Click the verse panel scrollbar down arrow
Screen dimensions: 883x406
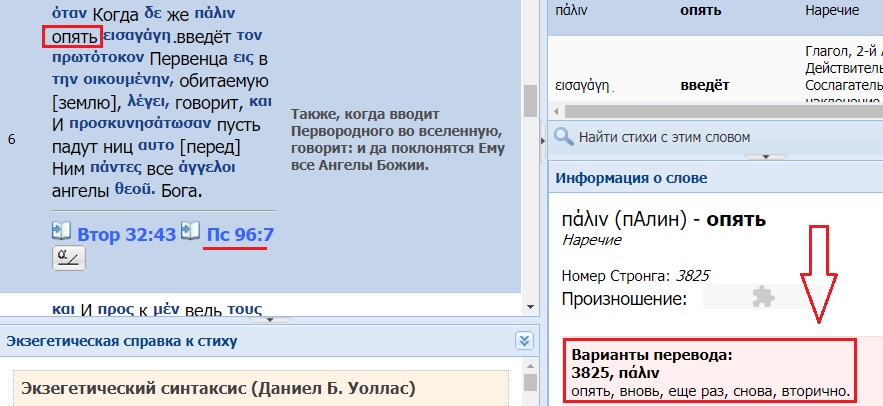(x=530, y=307)
